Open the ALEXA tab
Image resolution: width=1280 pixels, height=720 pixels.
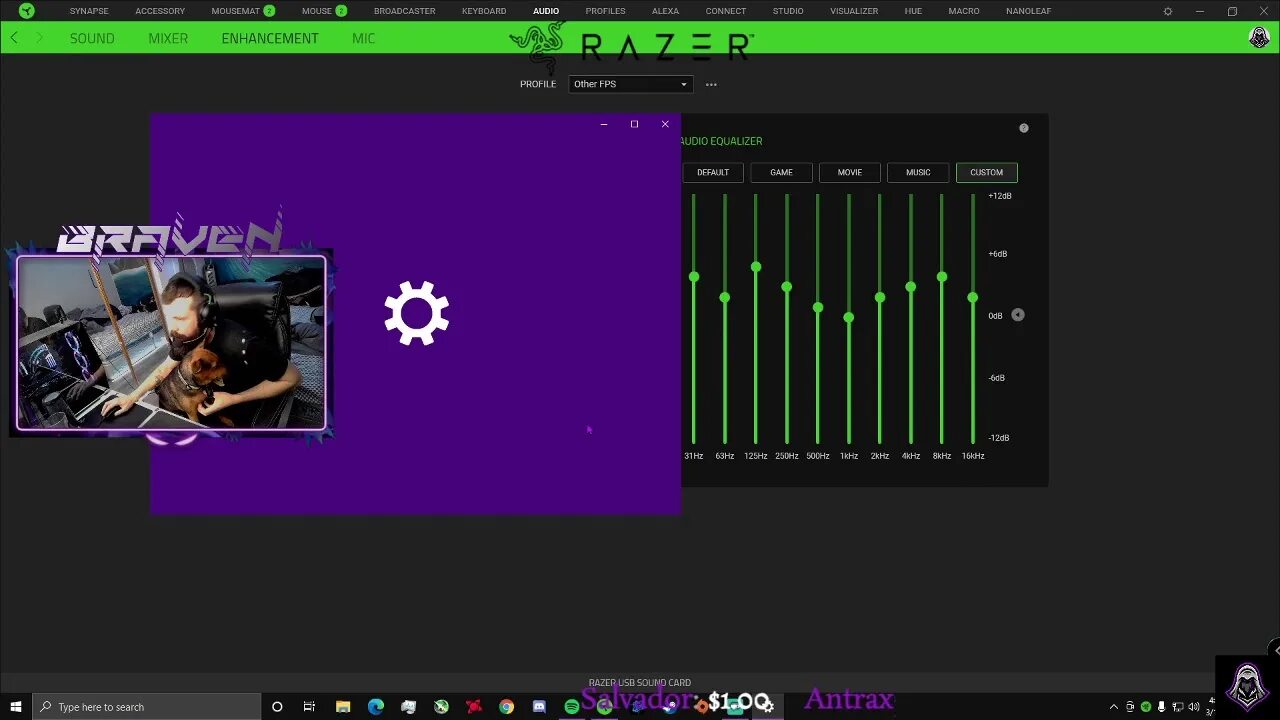(665, 11)
